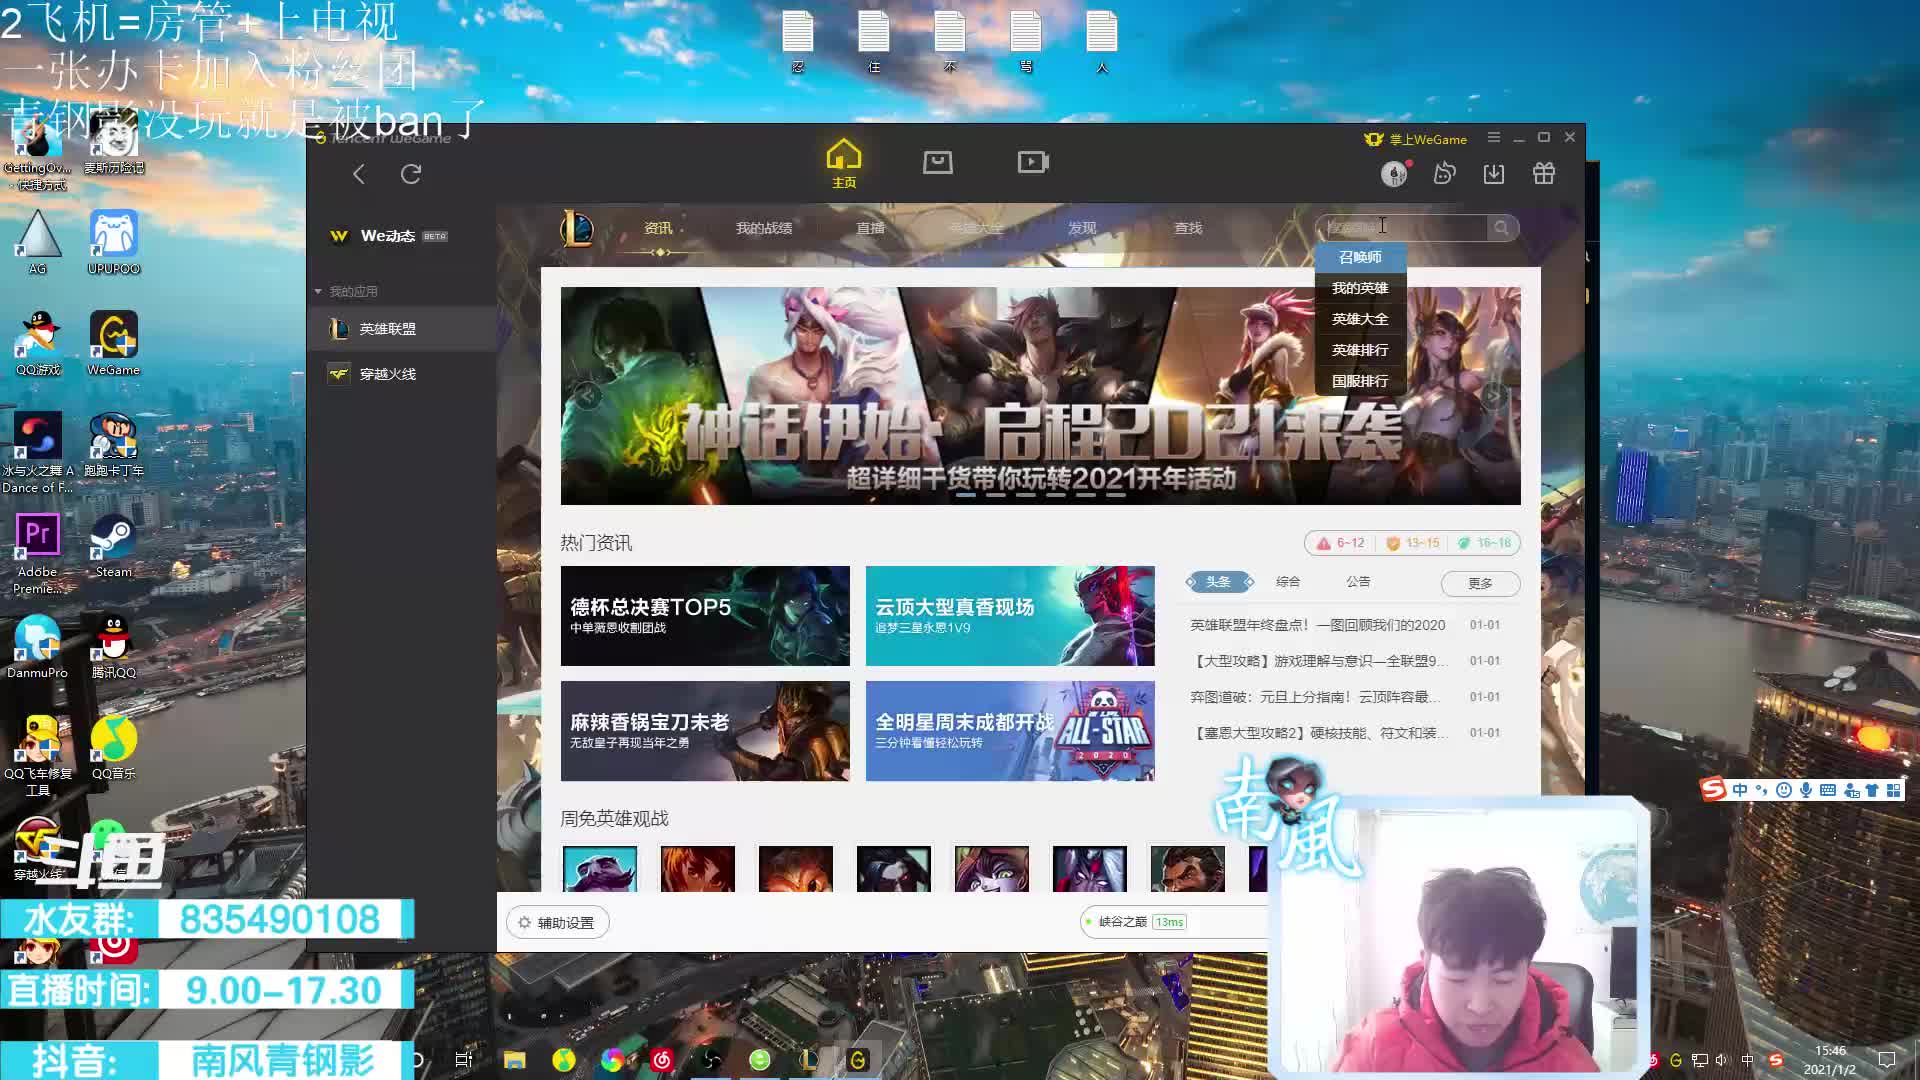Open the 神话伊始 2021 banner
Image resolution: width=1920 pixels, height=1080 pixels.
coord(1040,396)
